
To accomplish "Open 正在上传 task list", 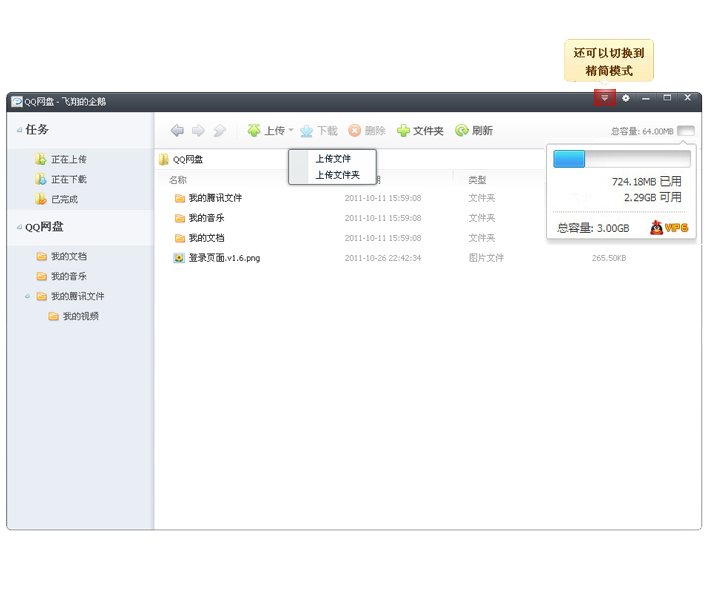I will 61,159.
